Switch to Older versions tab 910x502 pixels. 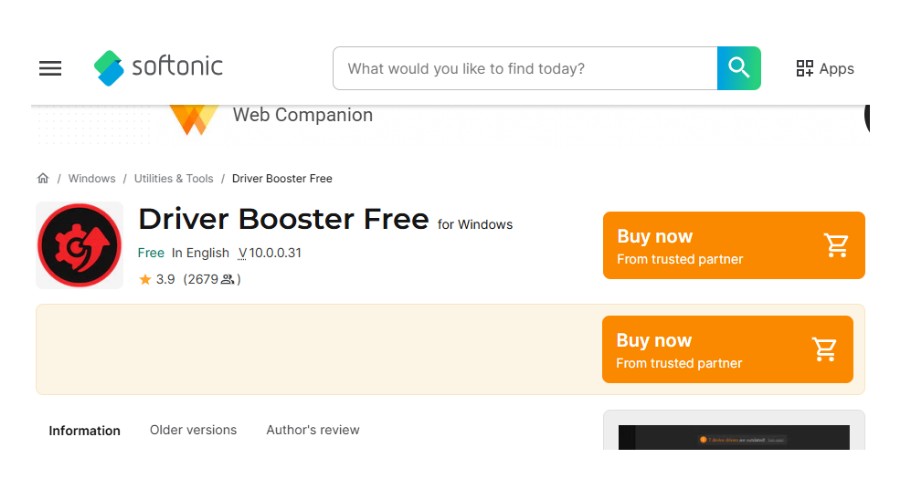[193, 430]
